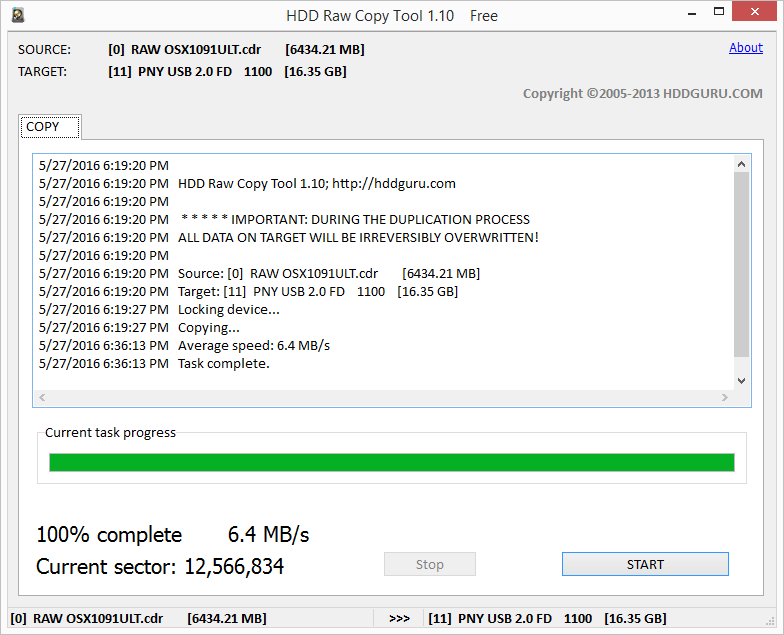Click the status bar target 'PNY USB 2.0 FD'

(505, 618)
